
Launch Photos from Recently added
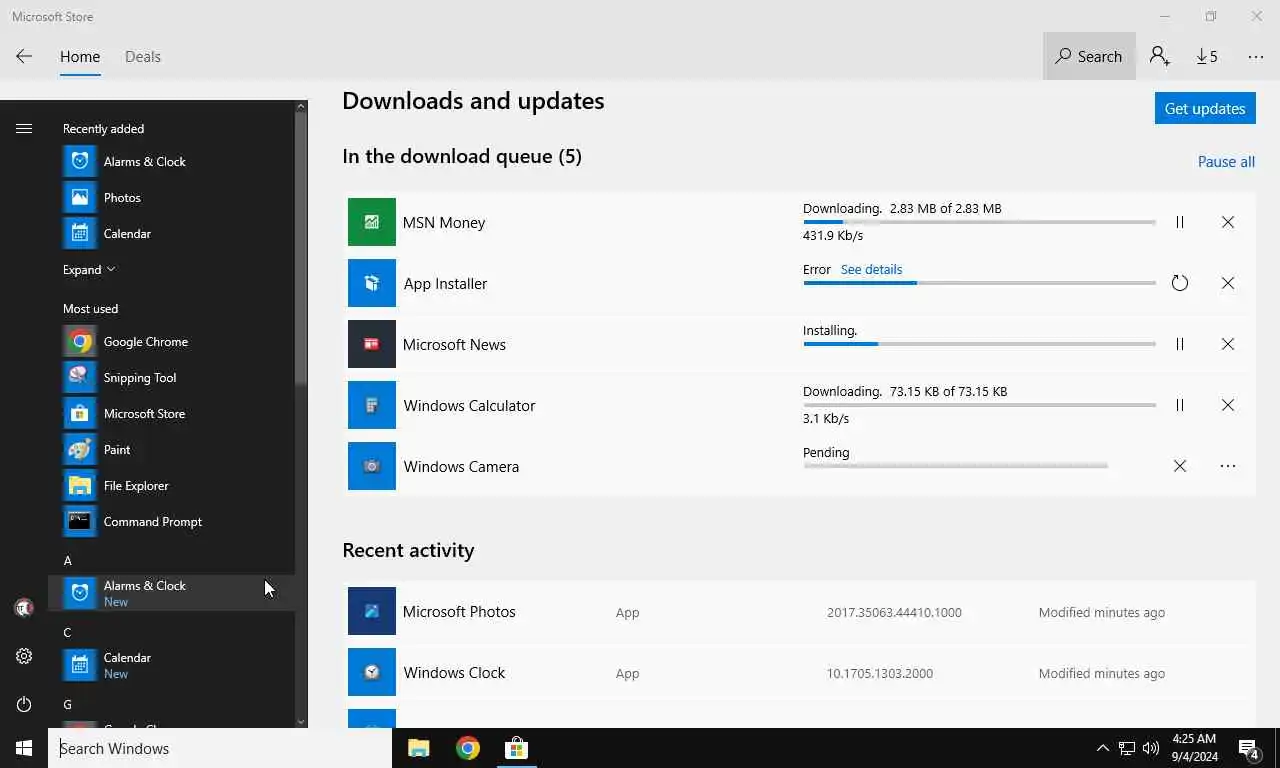click(171, 197)
